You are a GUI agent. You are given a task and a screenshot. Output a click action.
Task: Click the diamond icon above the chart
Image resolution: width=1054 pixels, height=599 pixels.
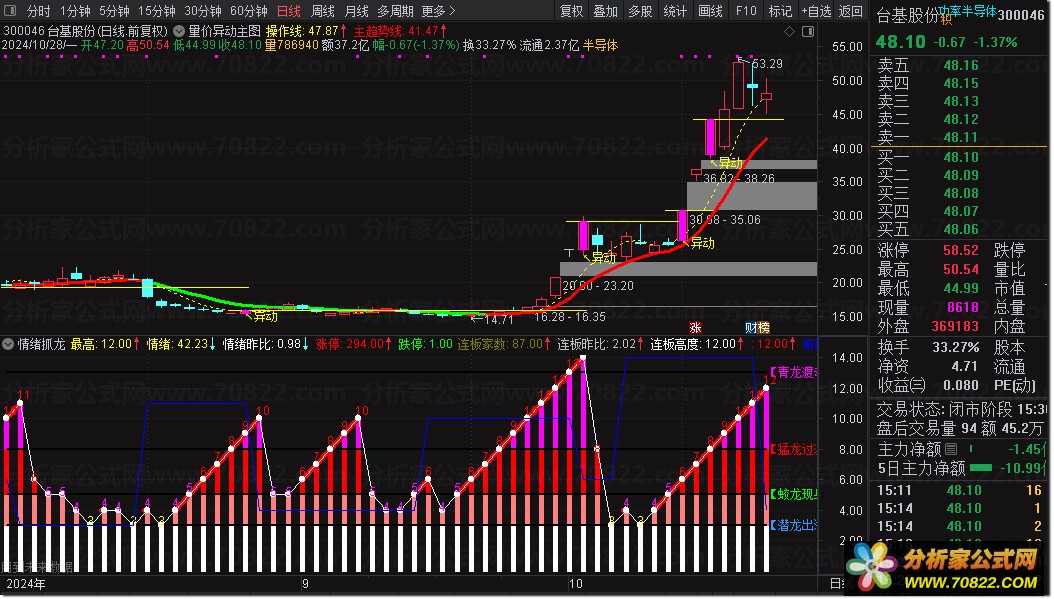pyautogui.click(x=789, y=32)
